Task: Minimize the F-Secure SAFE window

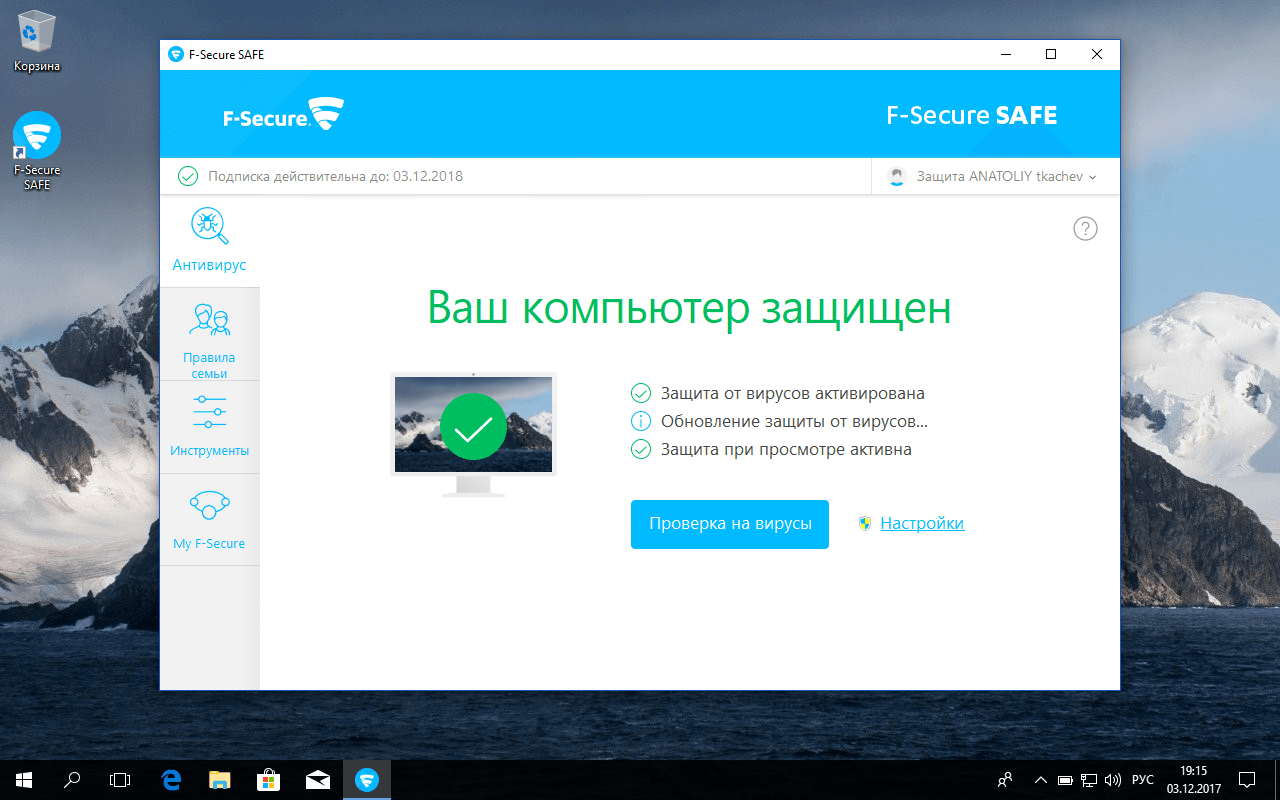Action: [x=1005, y=55]
